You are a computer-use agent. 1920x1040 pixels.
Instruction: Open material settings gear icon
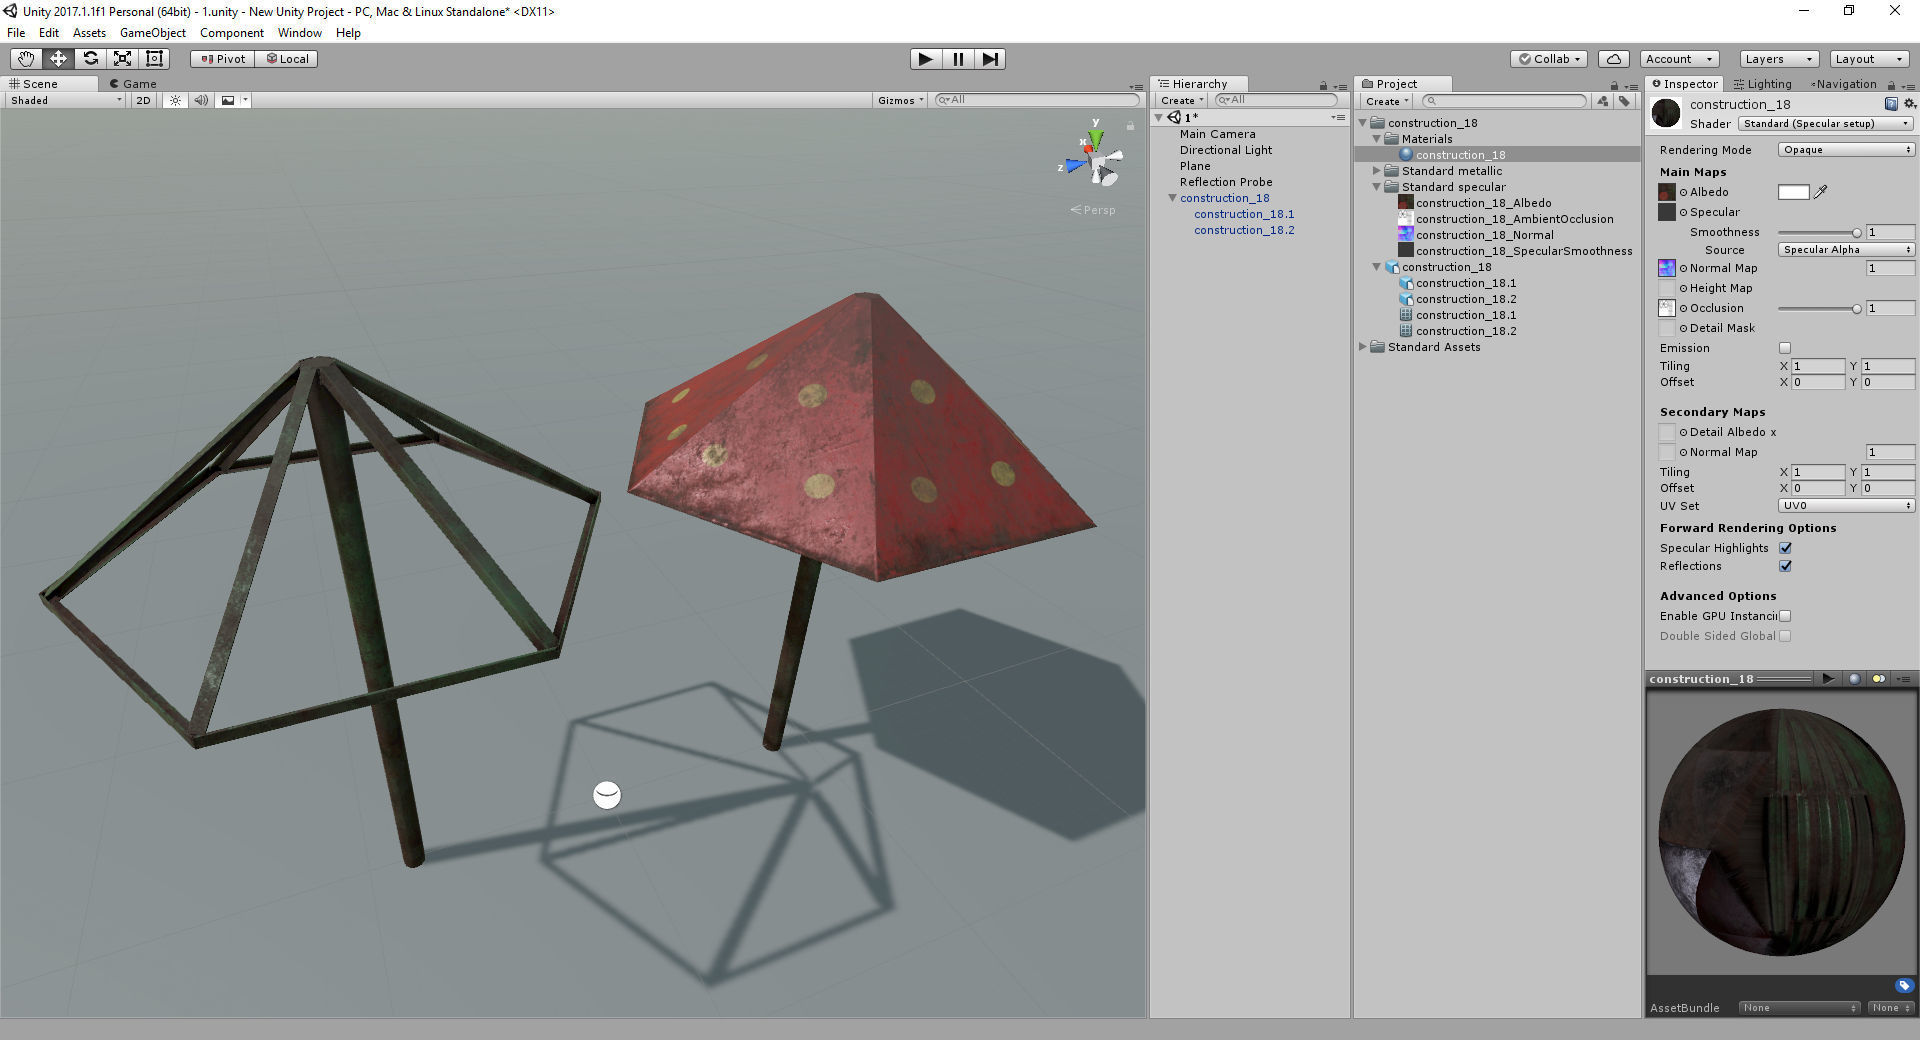[x=1909, y=104]
